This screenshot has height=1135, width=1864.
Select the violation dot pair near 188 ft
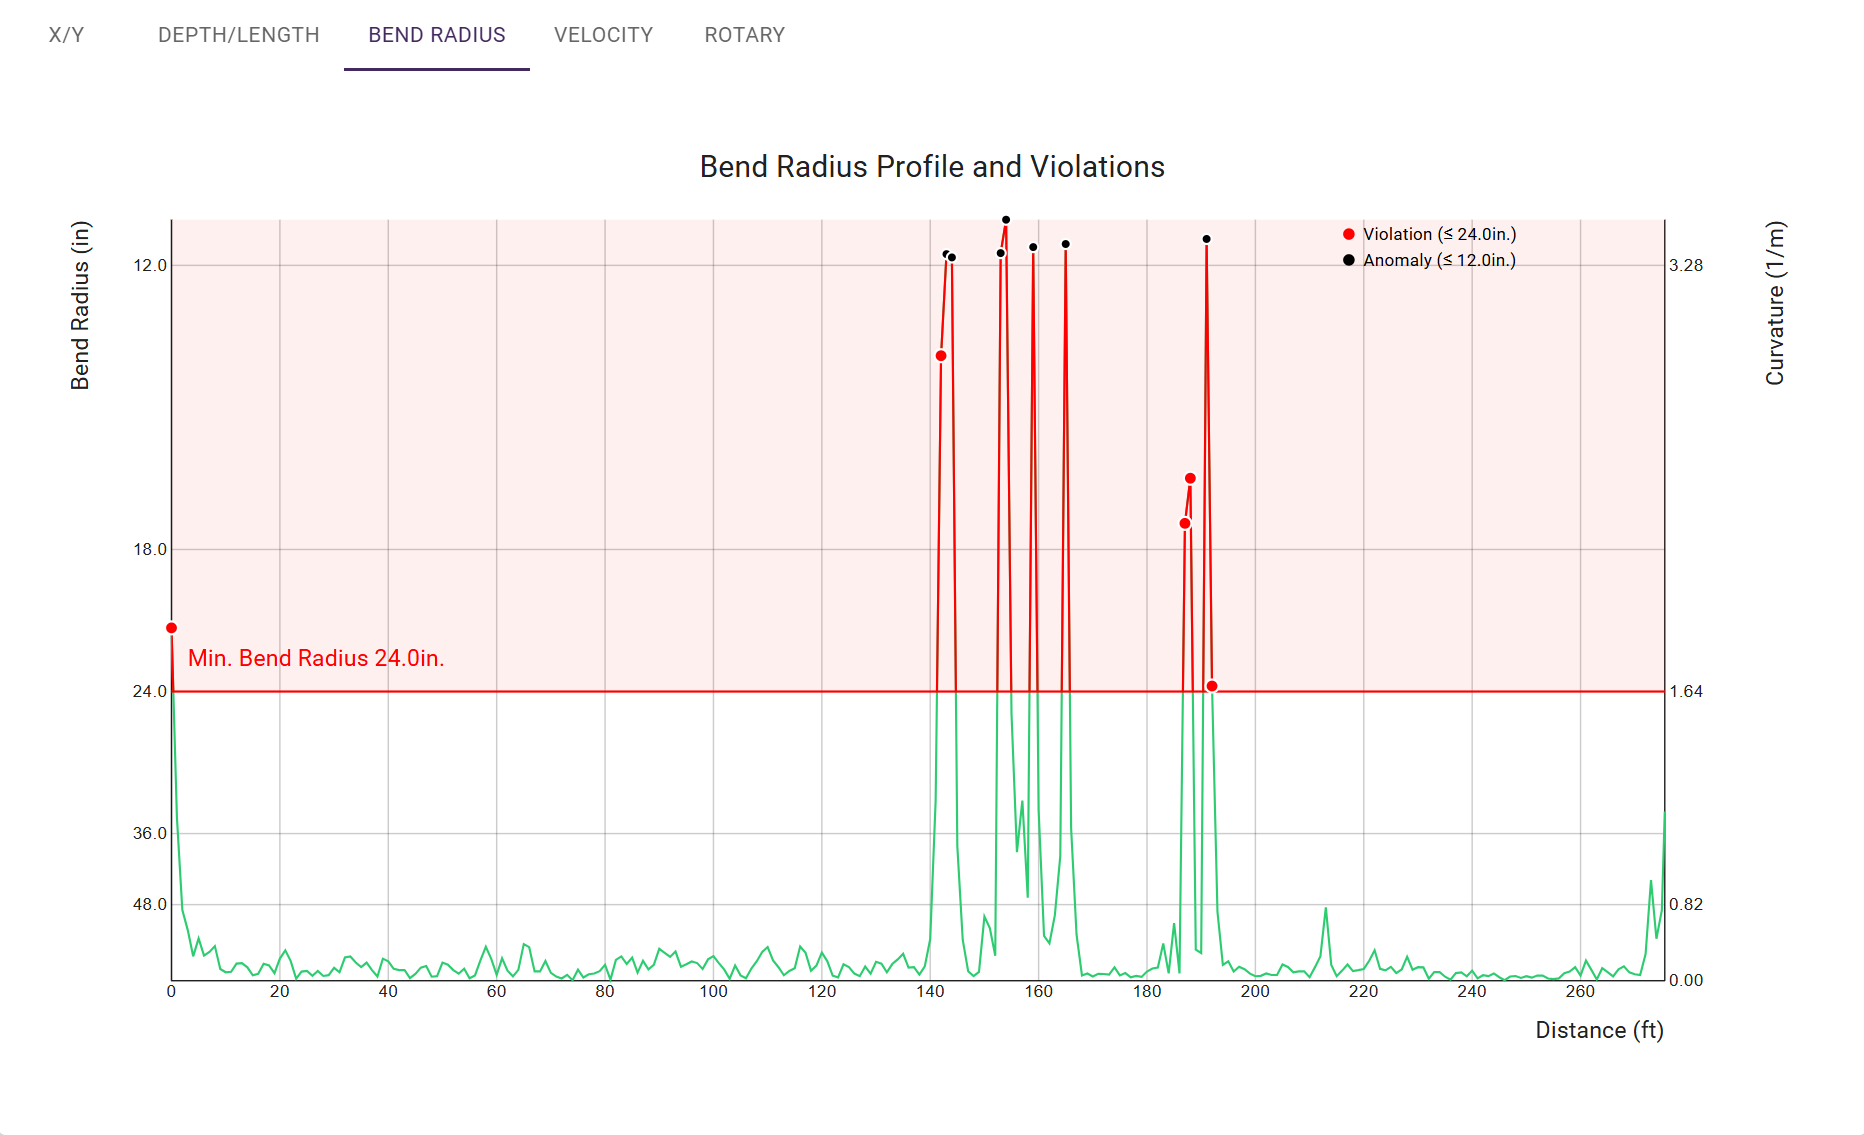[x=1187, y=500]
